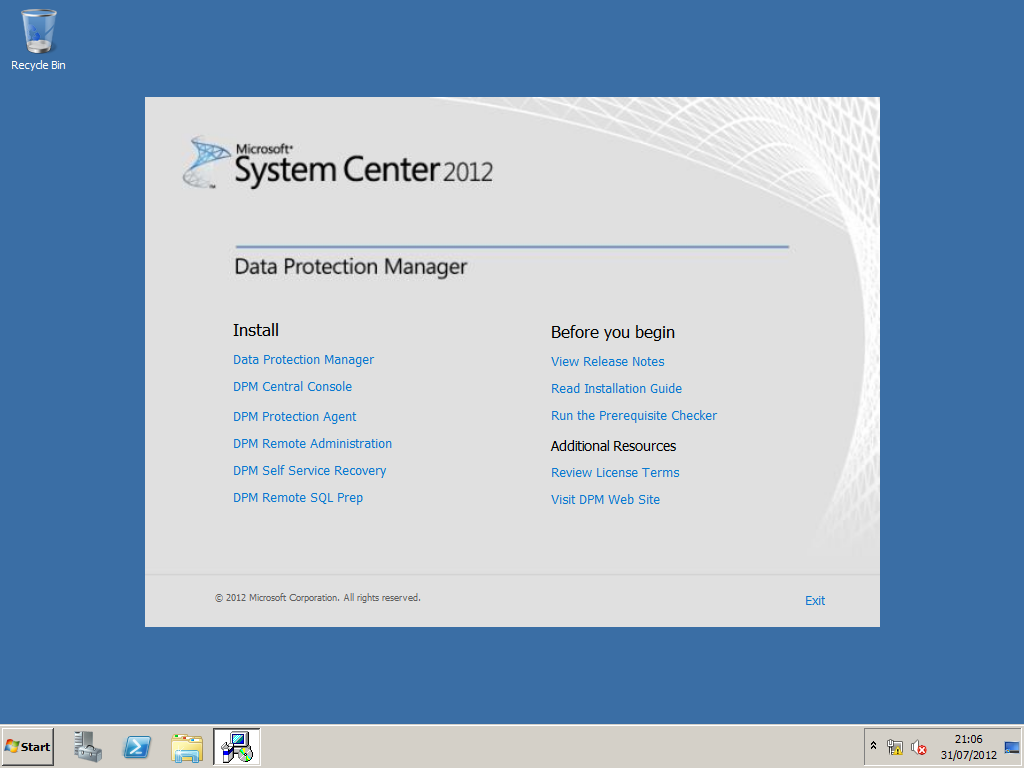Click the Microsoft copyright notice text
The width and height of the screenshot is (1024, 768).
coord(318,598)
